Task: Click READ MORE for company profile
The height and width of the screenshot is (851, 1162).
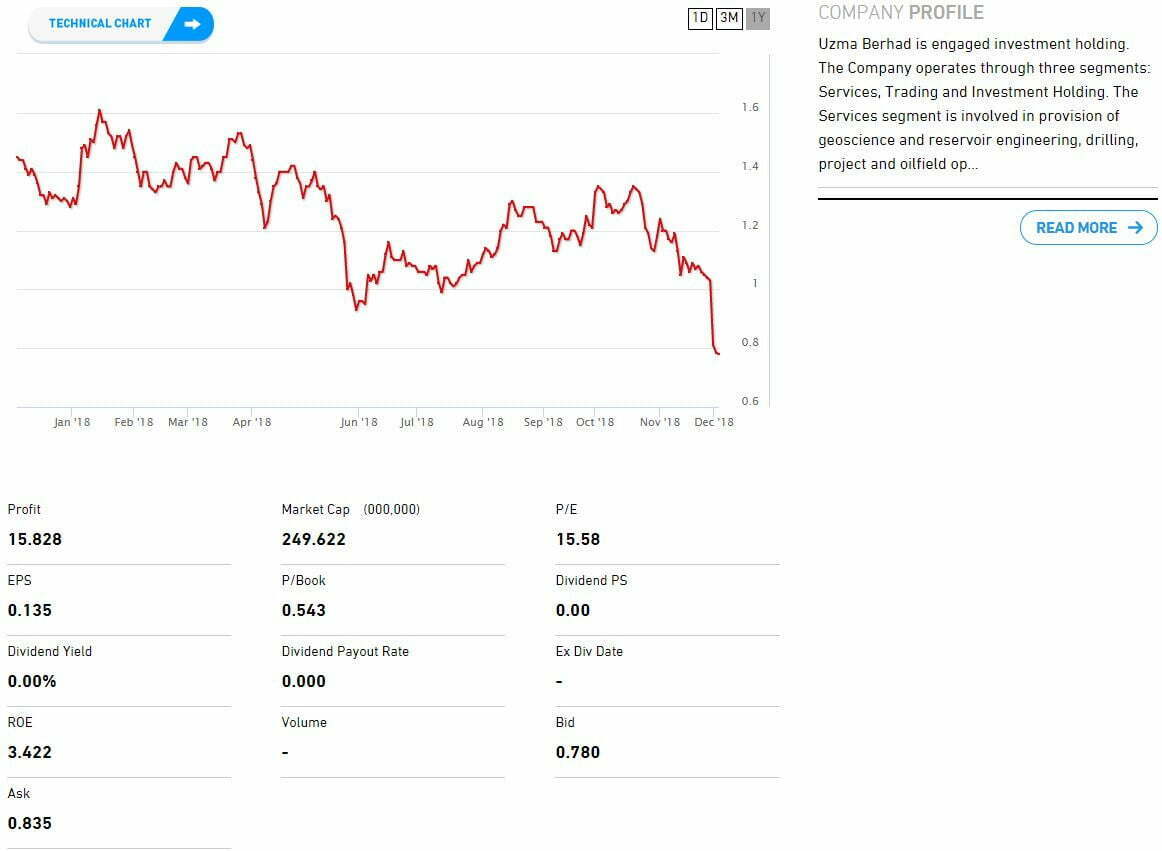Action: (x=1076, y=228)
